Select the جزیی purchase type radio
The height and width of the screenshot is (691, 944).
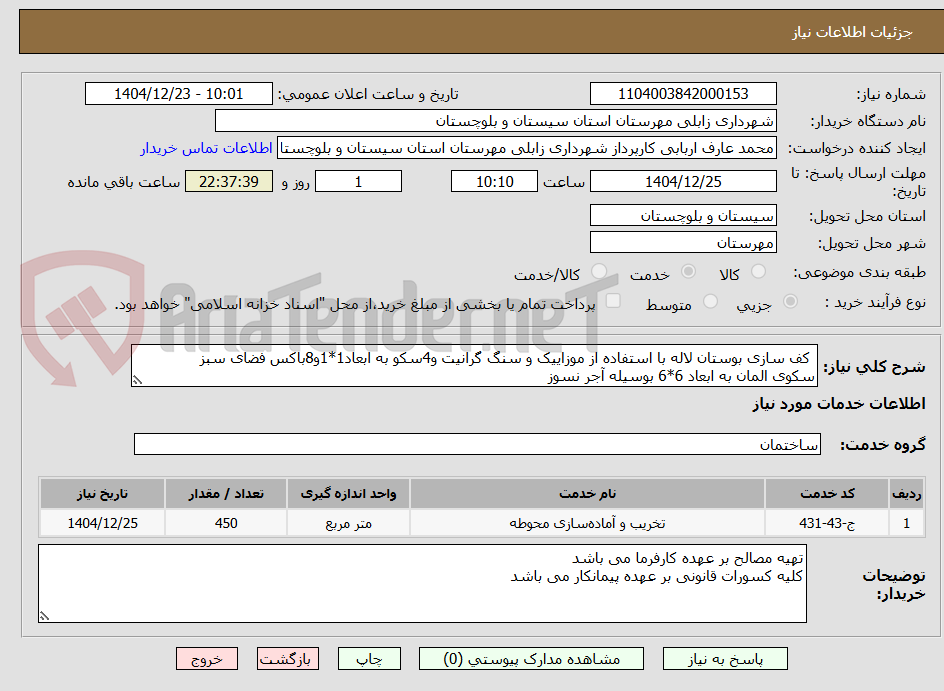click(790, 302)
